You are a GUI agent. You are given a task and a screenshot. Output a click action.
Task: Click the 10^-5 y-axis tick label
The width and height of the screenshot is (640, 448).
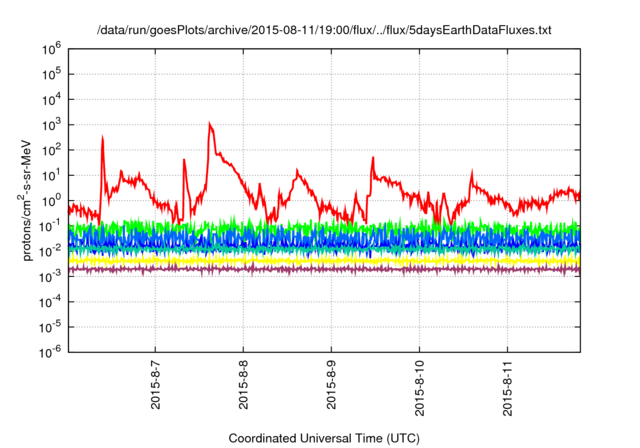coord(51,327)
